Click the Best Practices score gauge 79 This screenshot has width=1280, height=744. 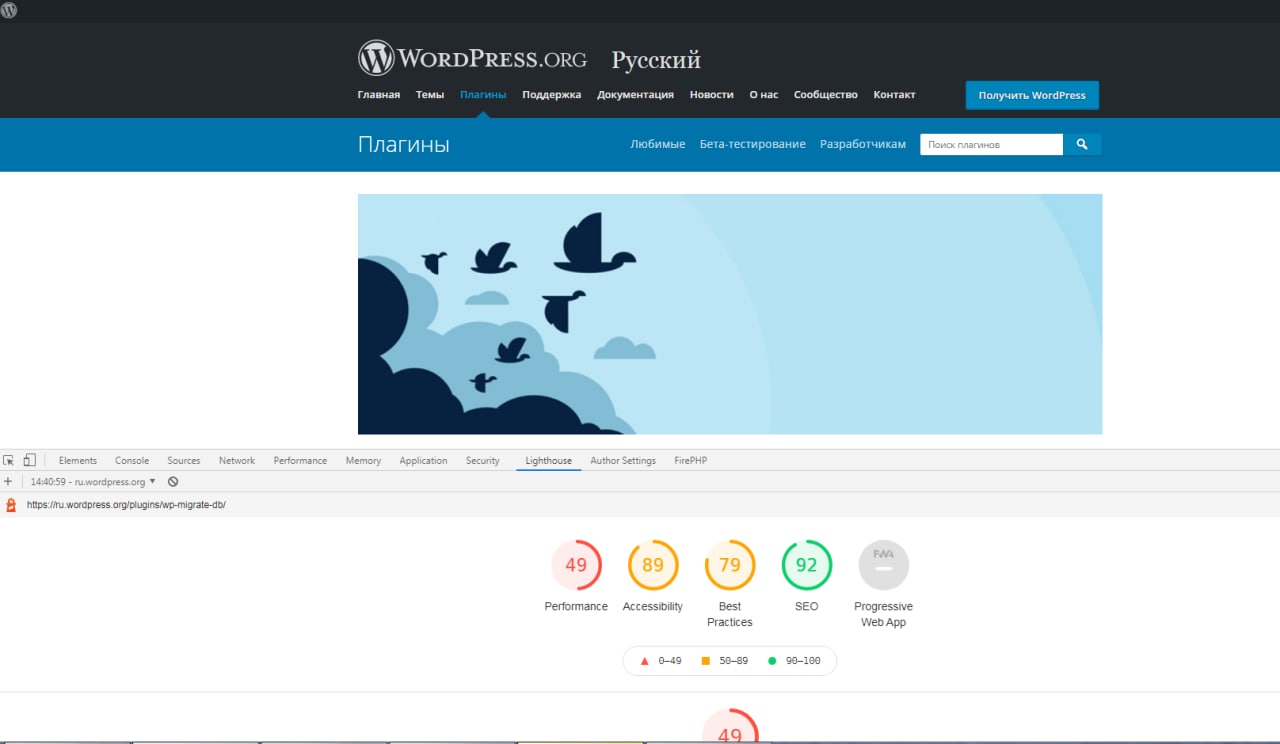(730, 565)
